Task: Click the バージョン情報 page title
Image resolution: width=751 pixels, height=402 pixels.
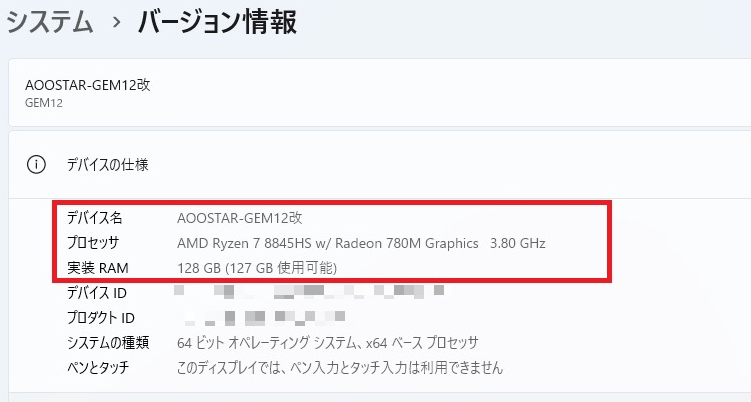Action: click(217, 21)
